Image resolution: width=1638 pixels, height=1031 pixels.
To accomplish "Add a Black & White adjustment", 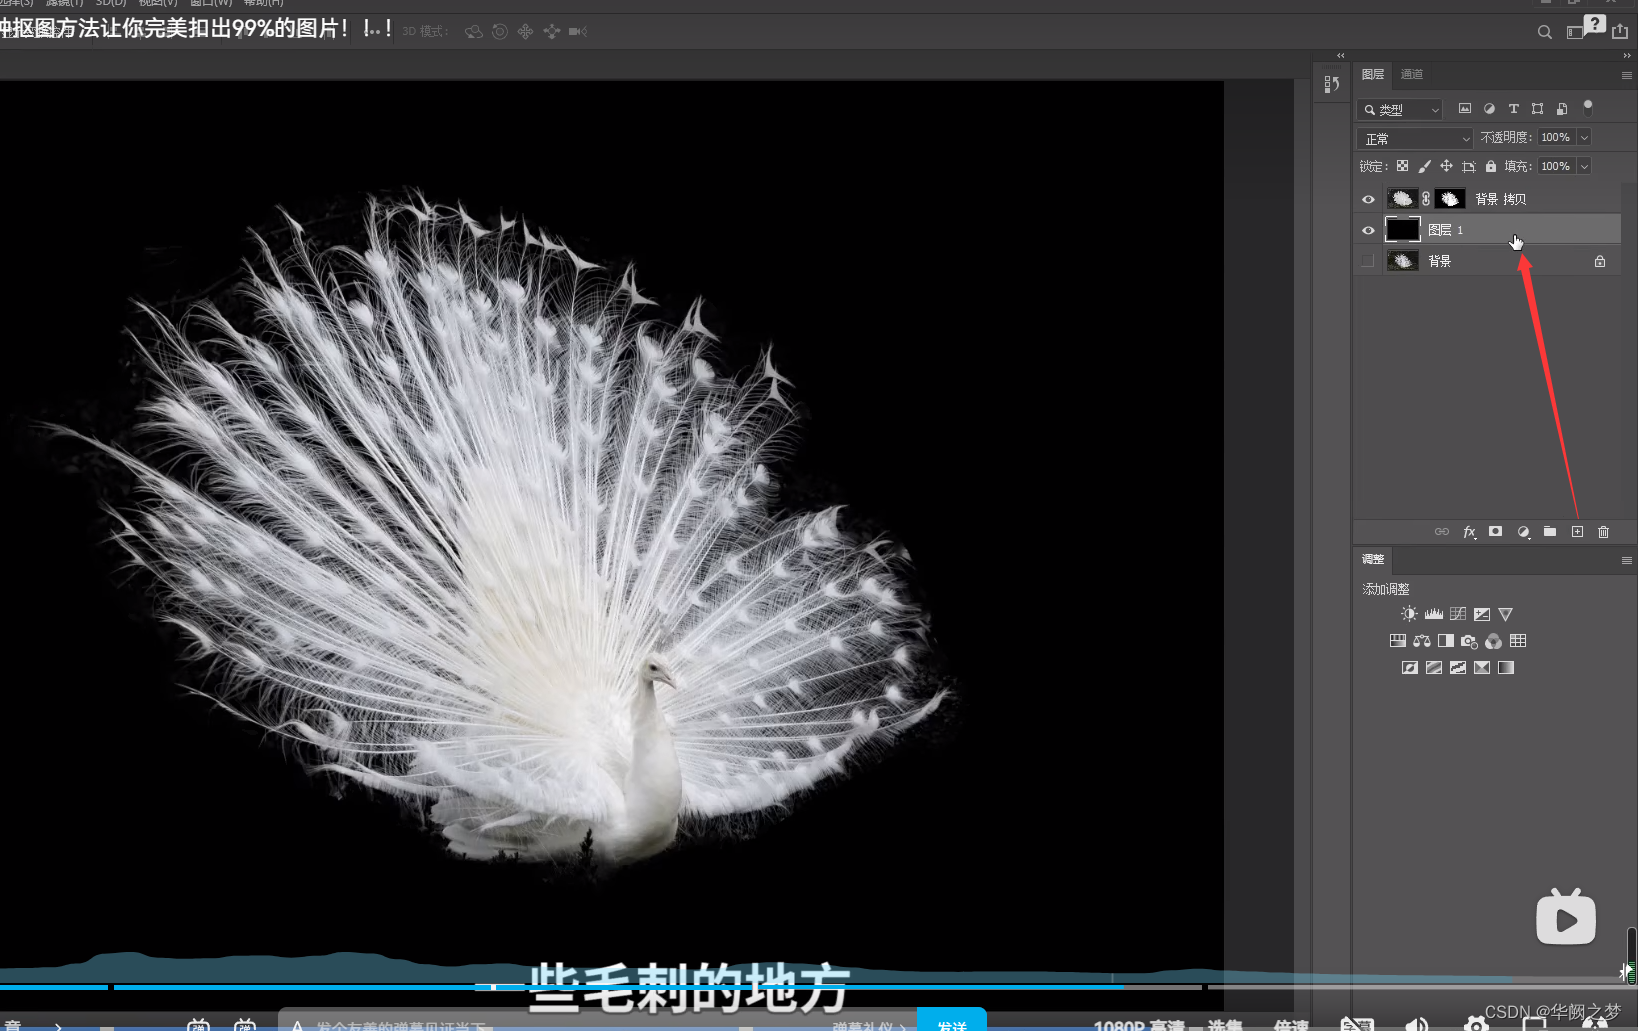I will pos(1445,641).
